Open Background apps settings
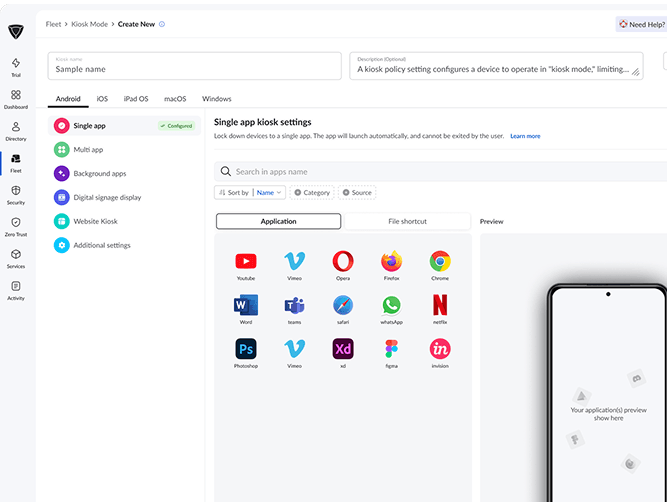 tap(124, 174)
